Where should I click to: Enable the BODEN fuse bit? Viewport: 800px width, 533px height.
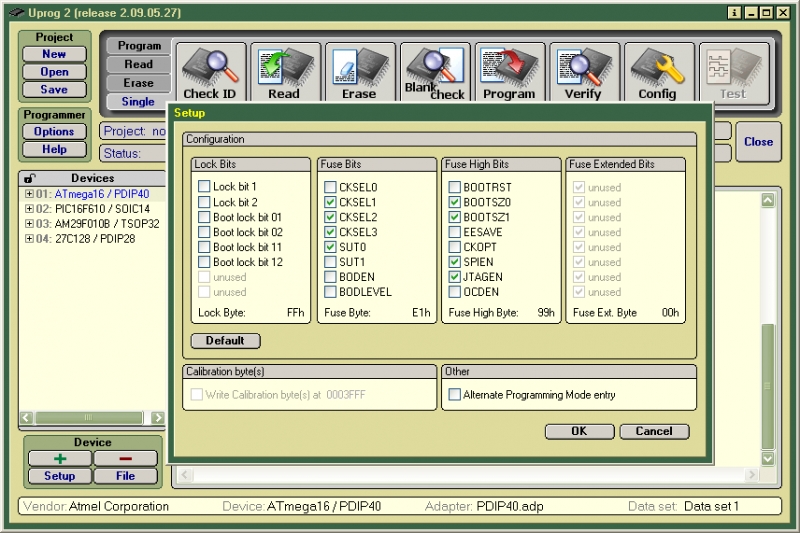click(330, 277)
